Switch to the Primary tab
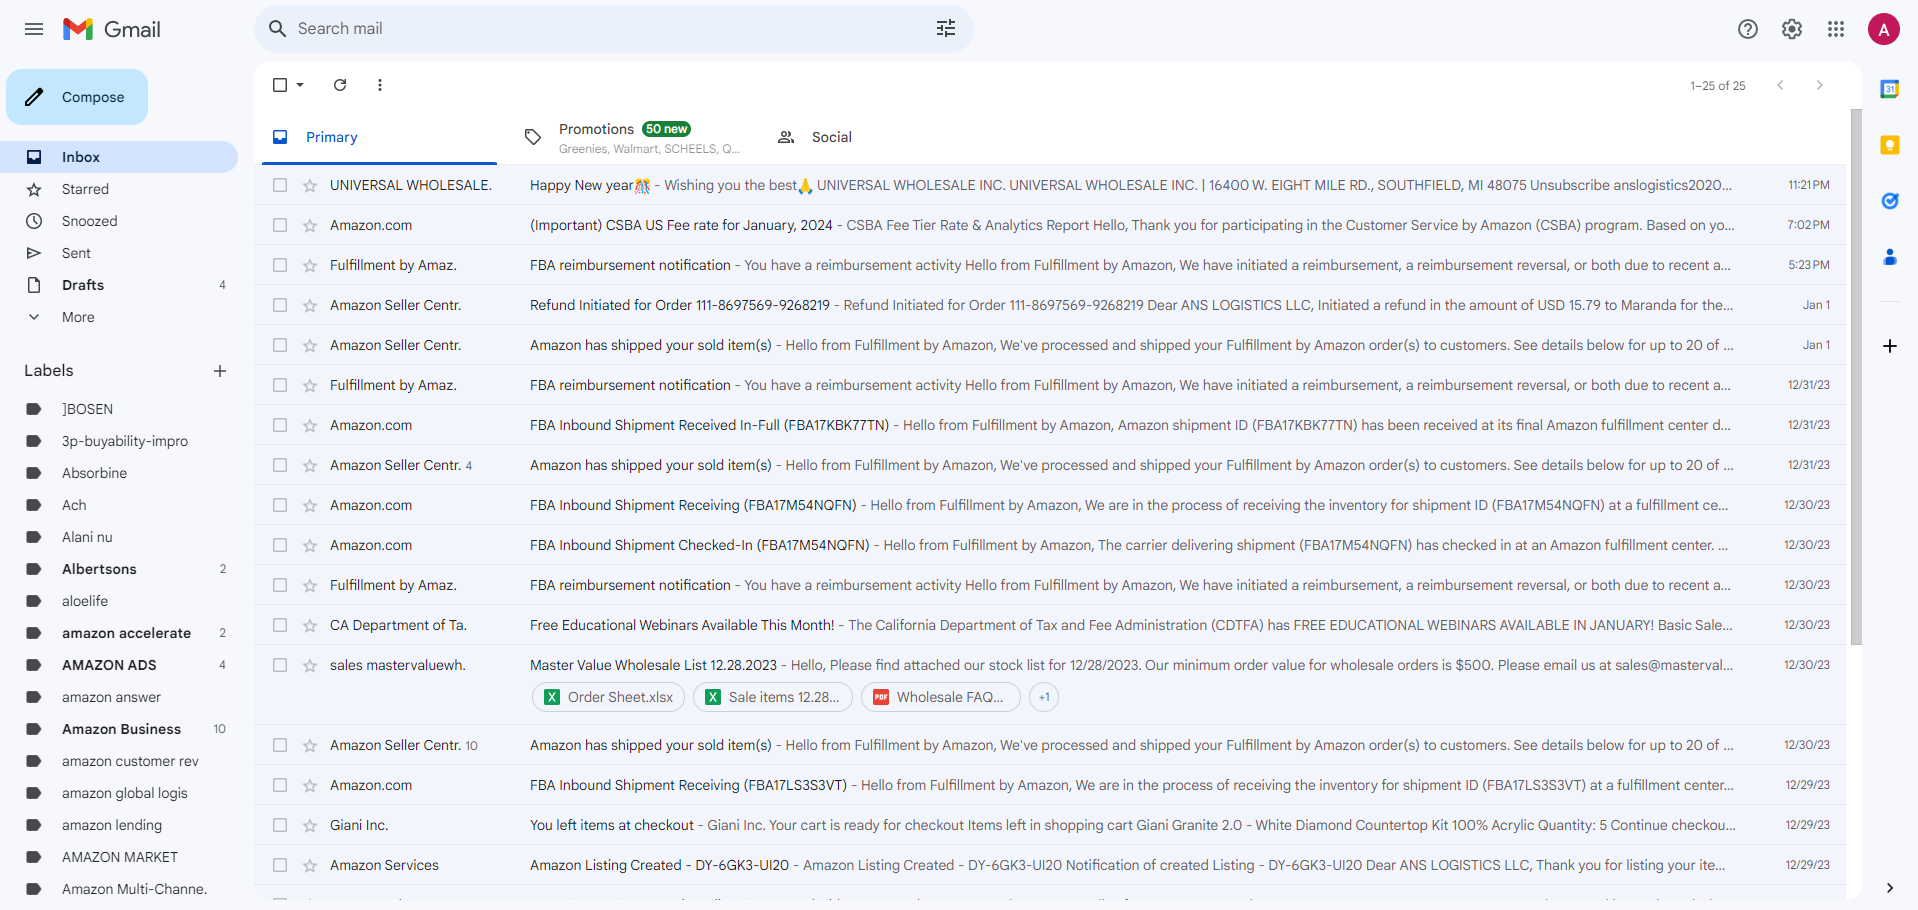The height and width of the screenshot is (910, 1918). (380, 137)
